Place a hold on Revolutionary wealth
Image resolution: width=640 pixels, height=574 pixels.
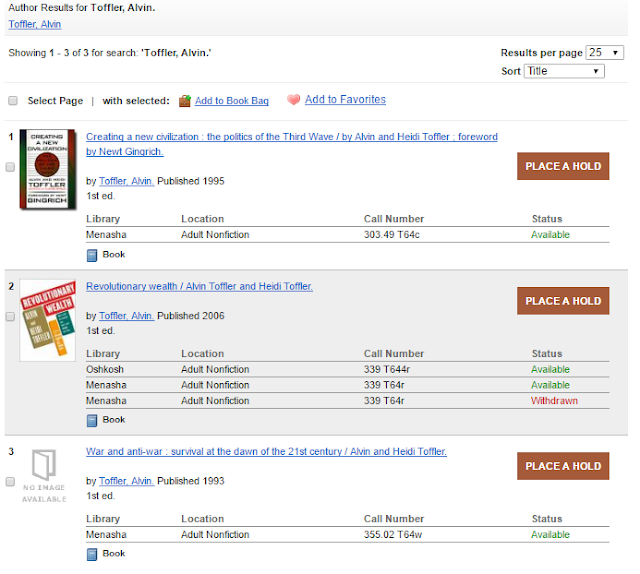coord(563,301)
